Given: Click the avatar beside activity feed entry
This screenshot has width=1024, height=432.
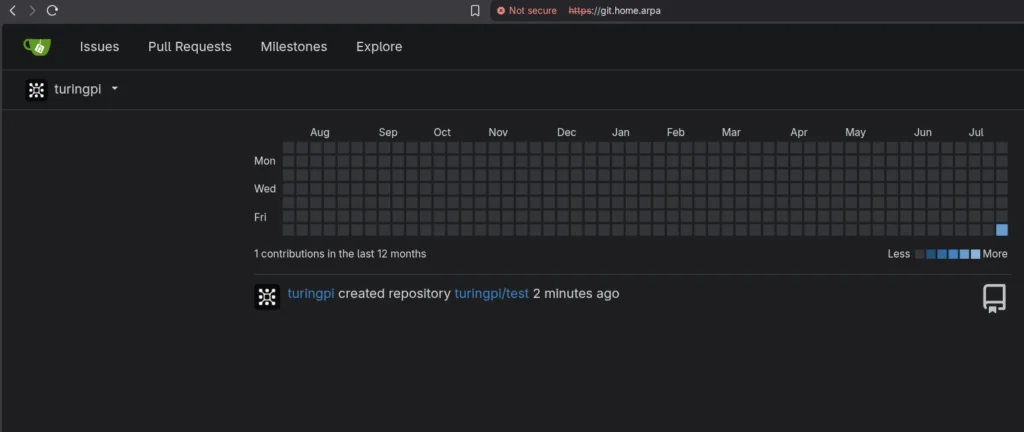Looking at the screenshot, I should [x=267, y=297].
